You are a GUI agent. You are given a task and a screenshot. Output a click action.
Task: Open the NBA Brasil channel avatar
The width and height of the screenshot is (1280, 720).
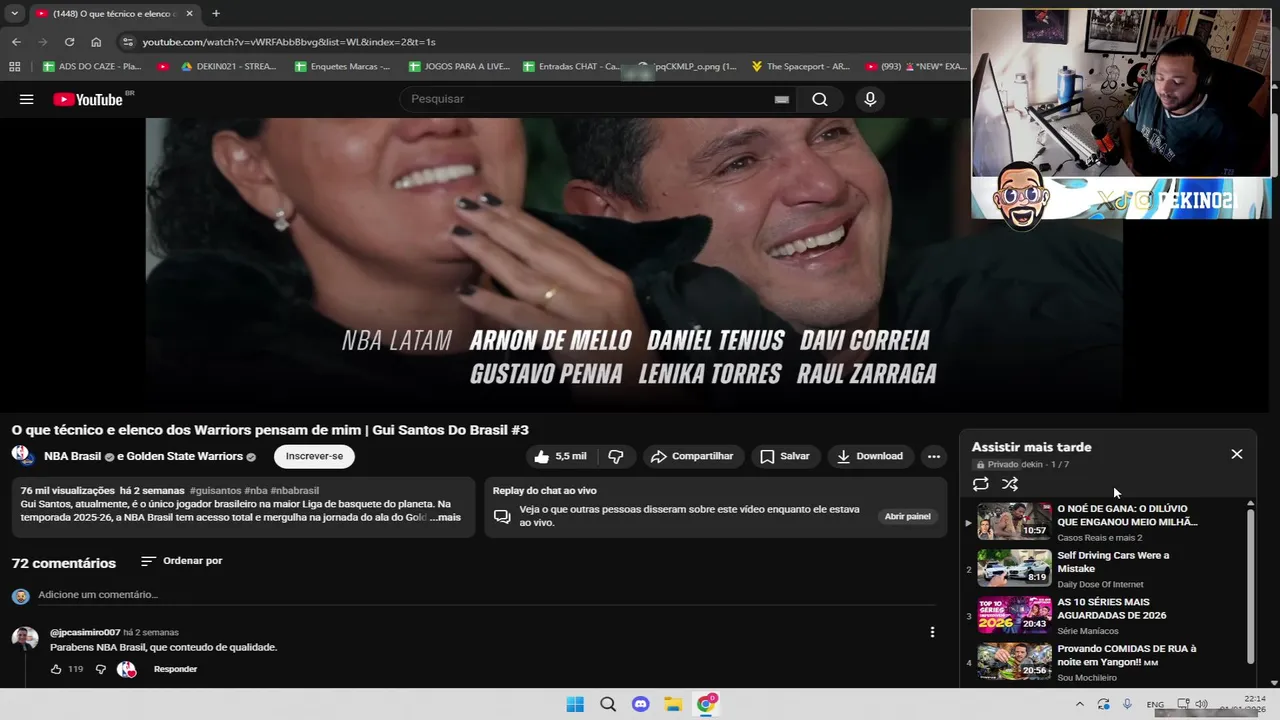click(23, 456)
